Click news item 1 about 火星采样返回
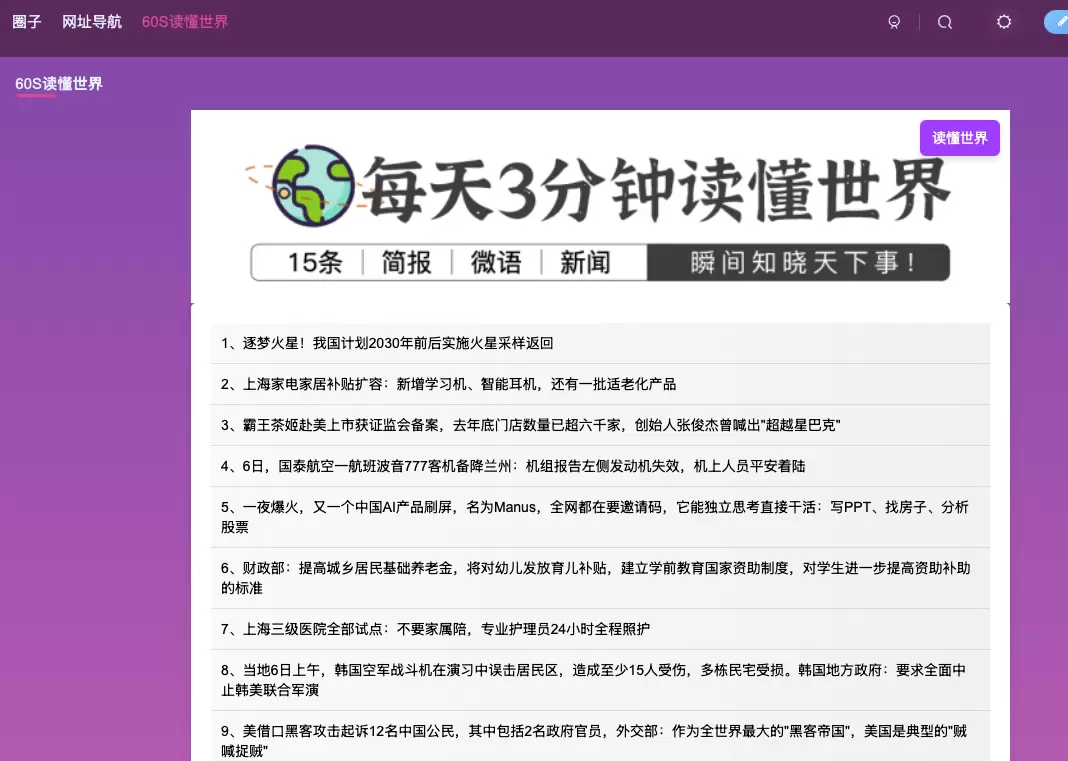 click(x=600, y=343)
